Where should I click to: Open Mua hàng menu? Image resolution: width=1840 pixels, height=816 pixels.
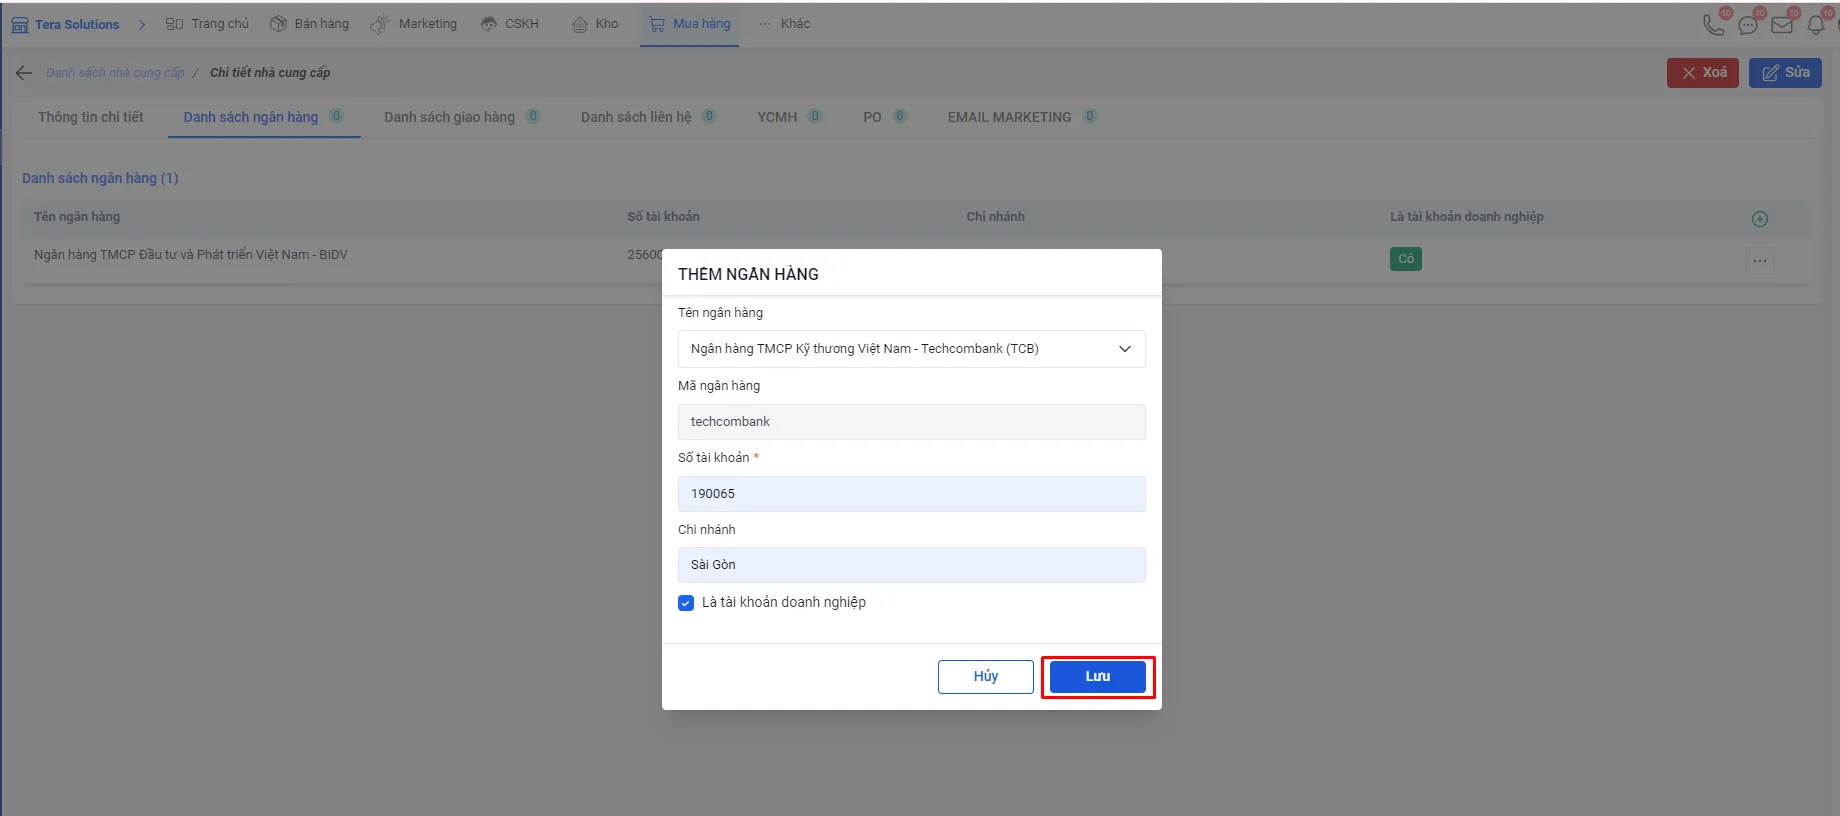pos(690,24)
